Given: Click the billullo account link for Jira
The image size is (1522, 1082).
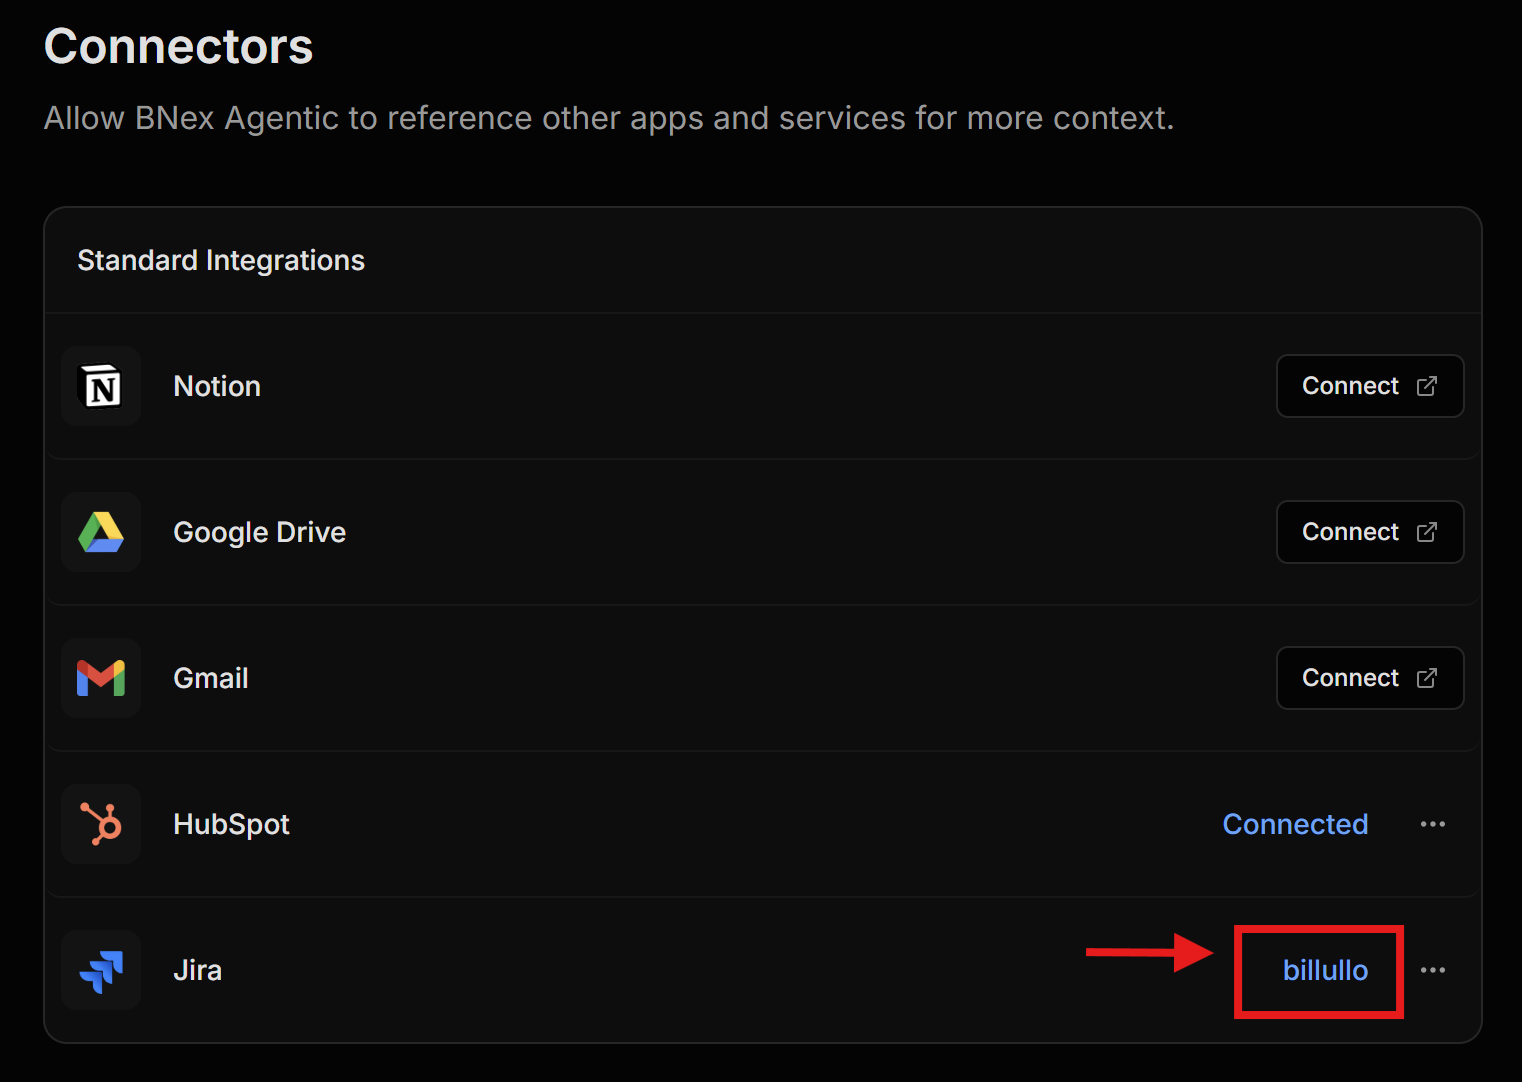Looking at the screenshot, I should pos(1325,970).
